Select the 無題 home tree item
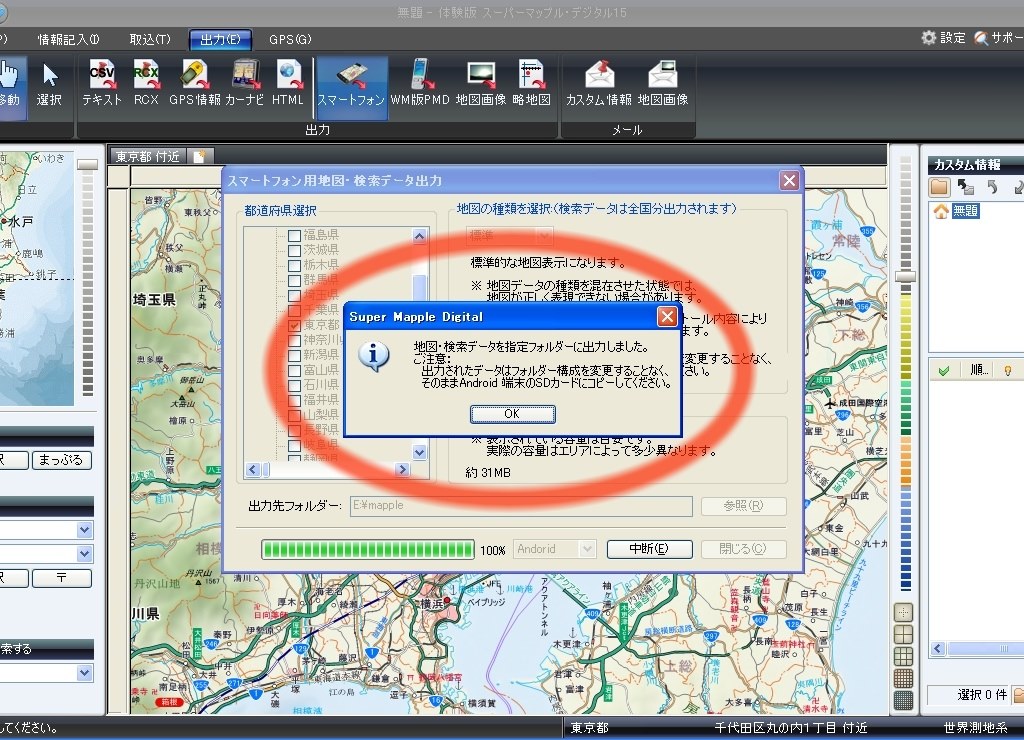This screenshot has height=740, width=1024. click(x=965, y=210)
